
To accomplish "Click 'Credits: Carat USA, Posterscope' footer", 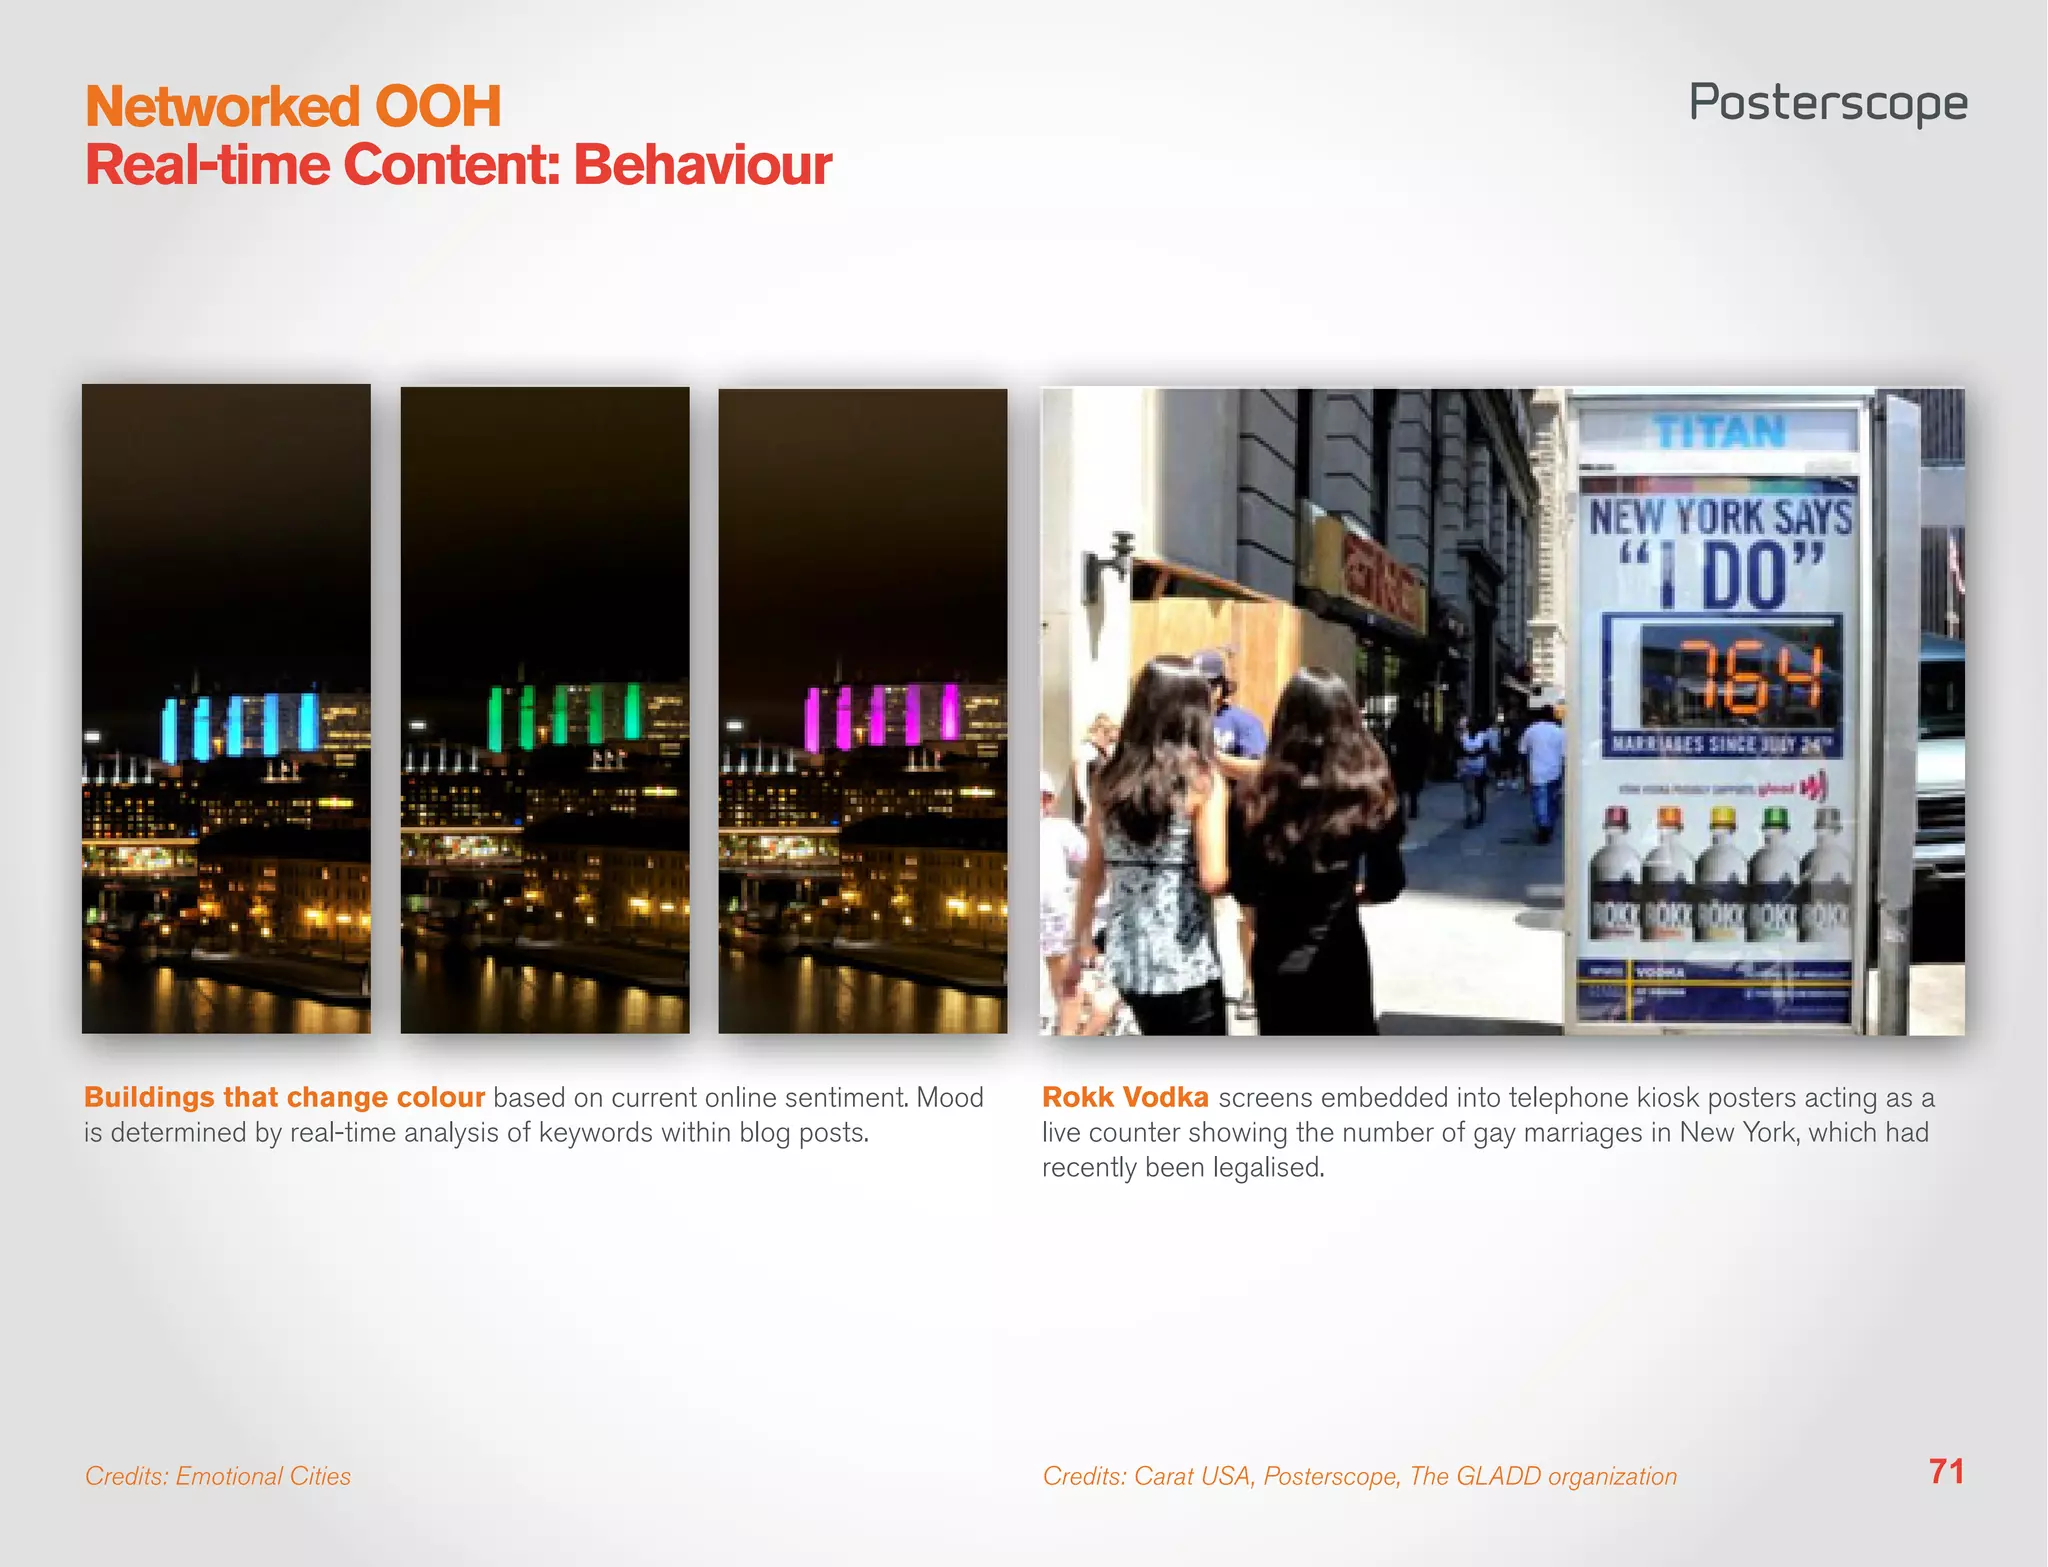I will (1360, 1476).
